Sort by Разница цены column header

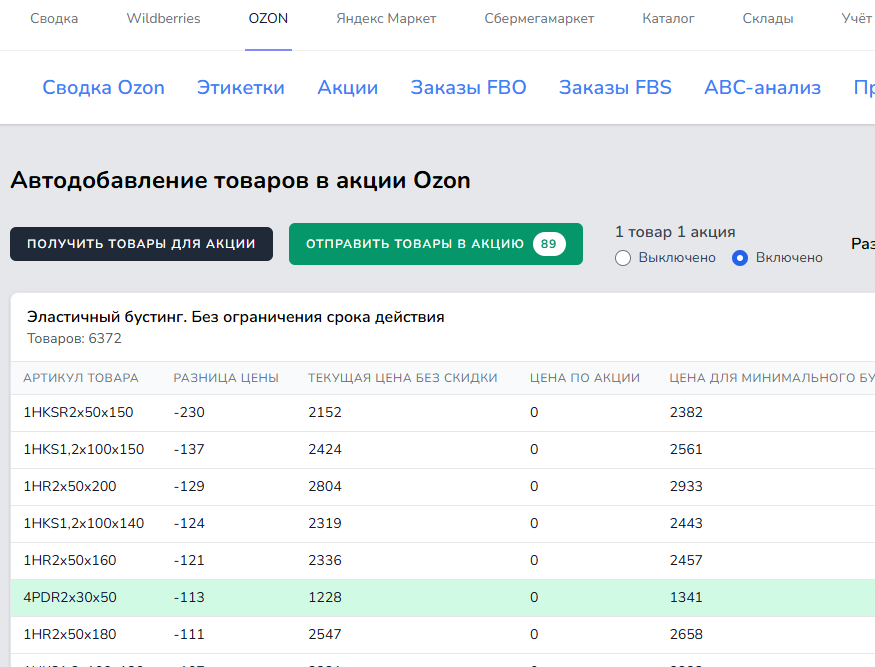[x=226, y=378]
